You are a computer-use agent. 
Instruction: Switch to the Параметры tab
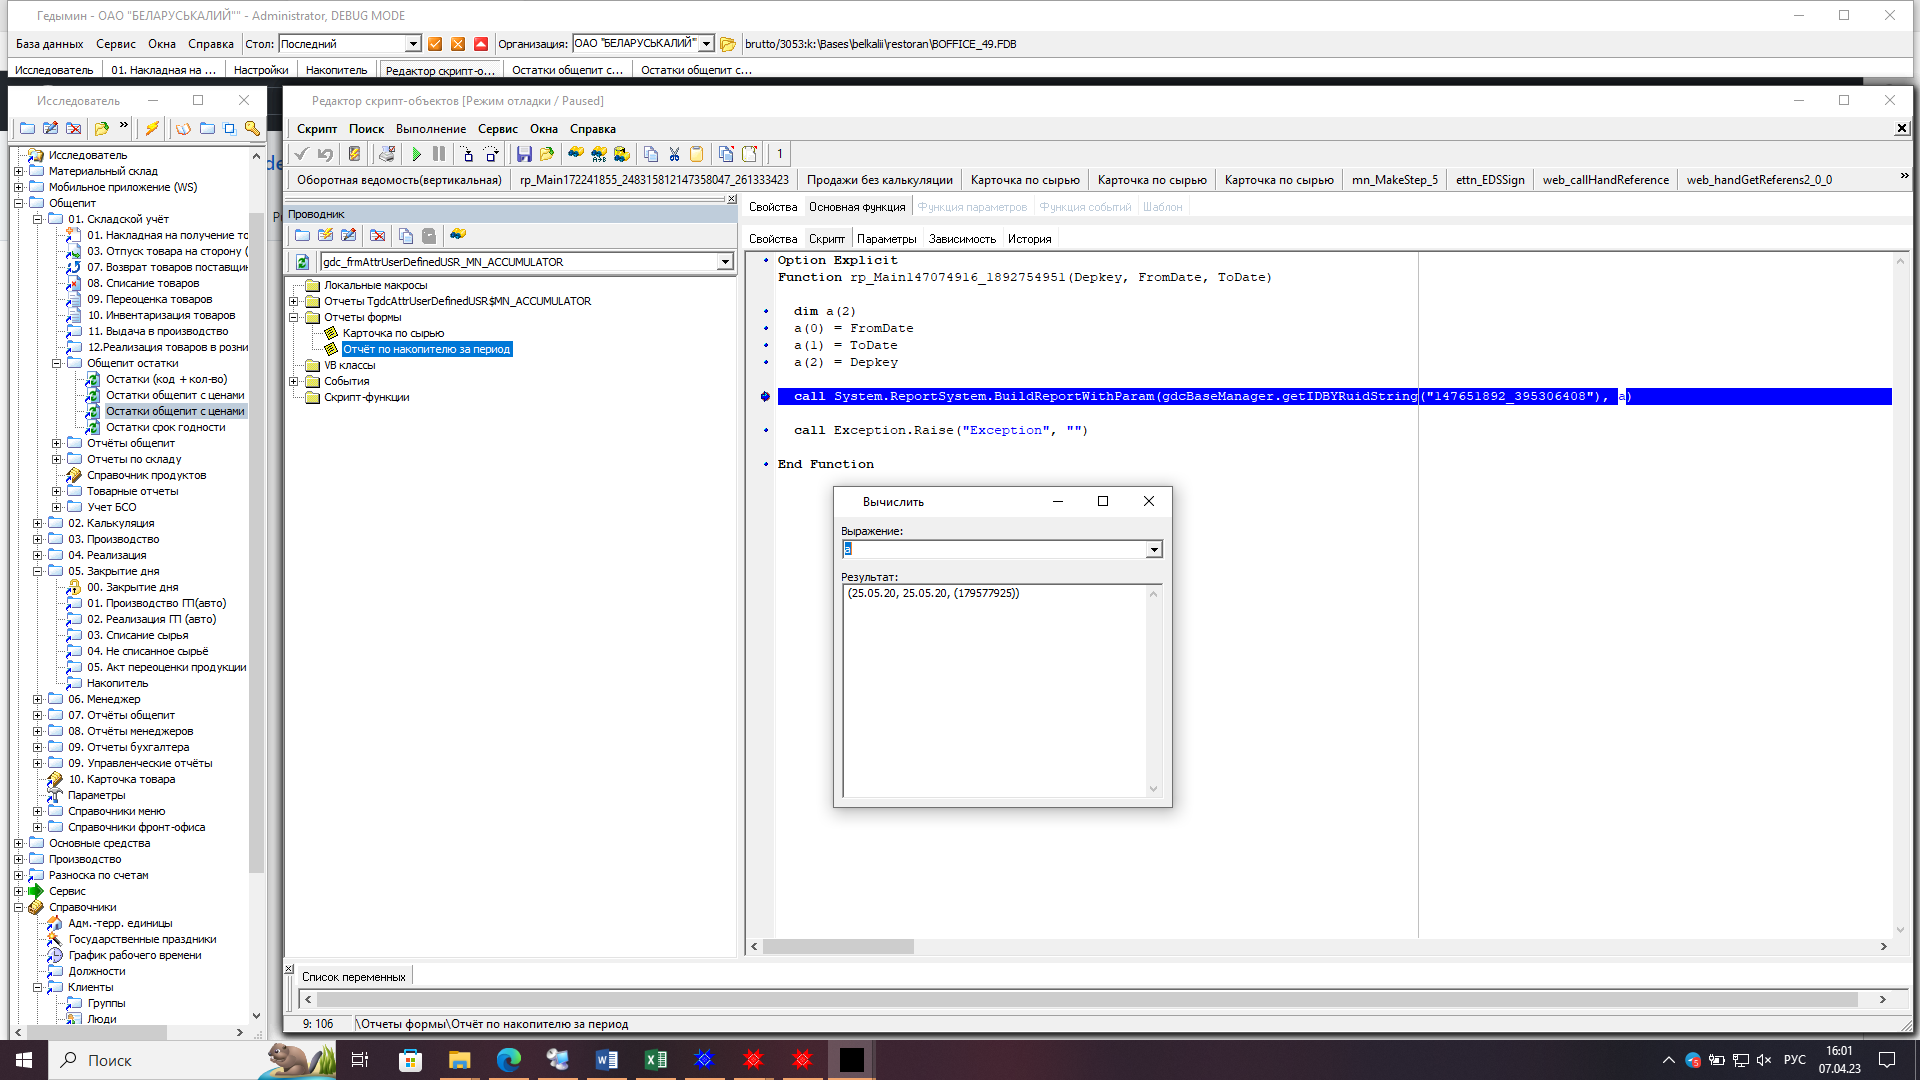tap(886, 239)
